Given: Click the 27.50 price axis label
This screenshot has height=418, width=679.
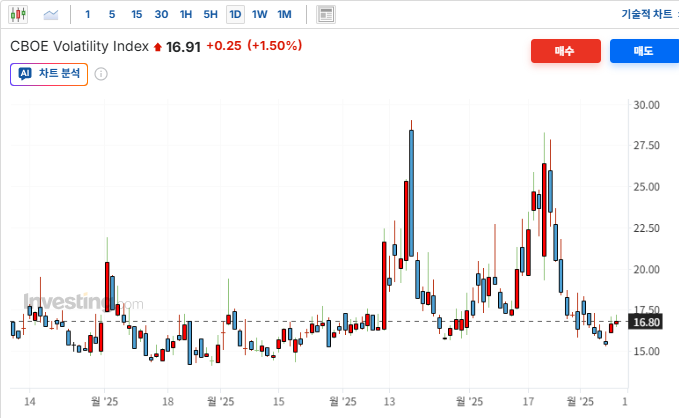Looking at the screenshot, I should (647, 145).
